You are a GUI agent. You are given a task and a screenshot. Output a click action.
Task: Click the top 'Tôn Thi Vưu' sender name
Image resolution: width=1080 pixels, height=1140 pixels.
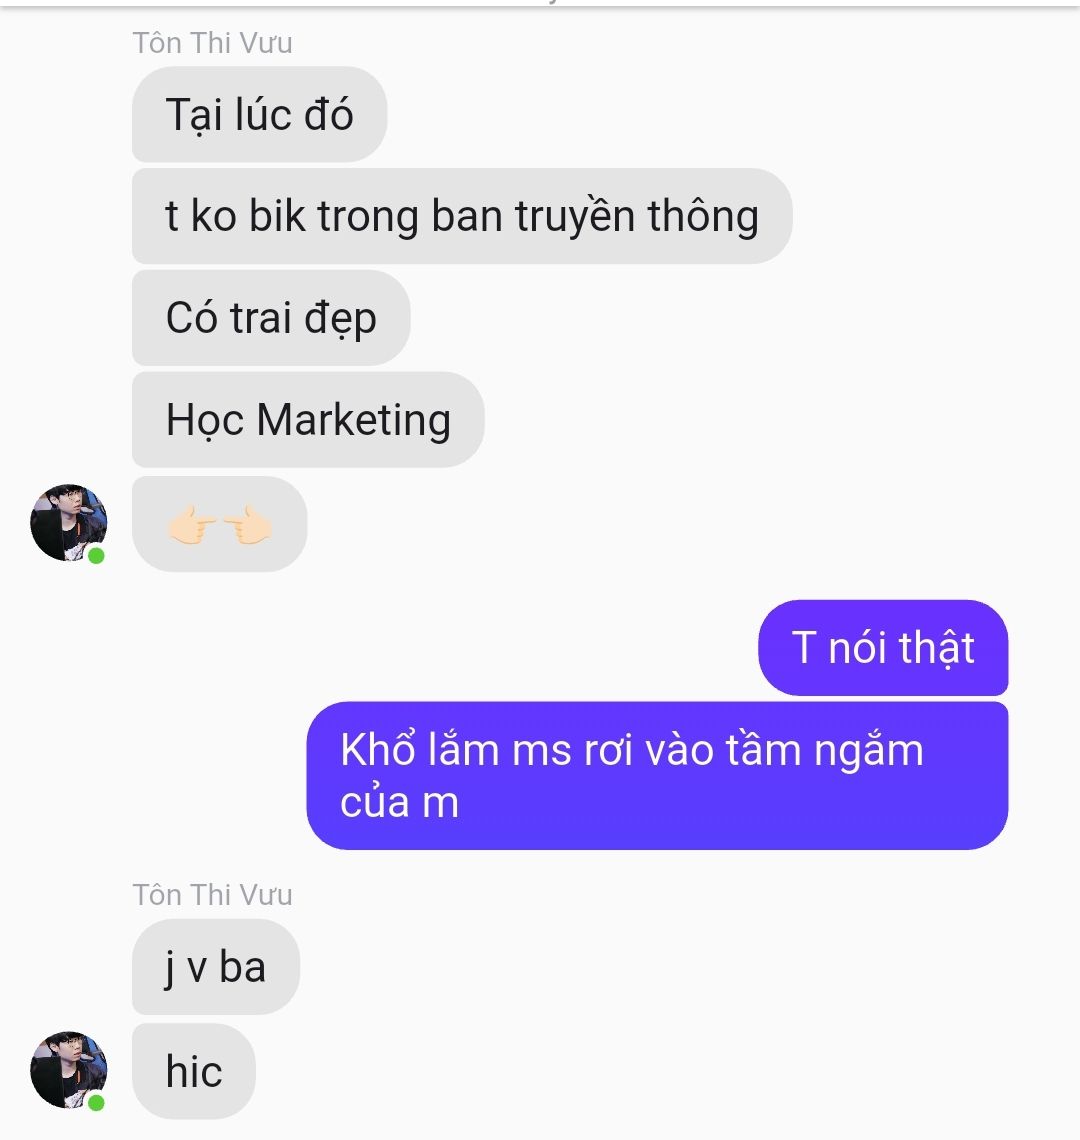212,43
